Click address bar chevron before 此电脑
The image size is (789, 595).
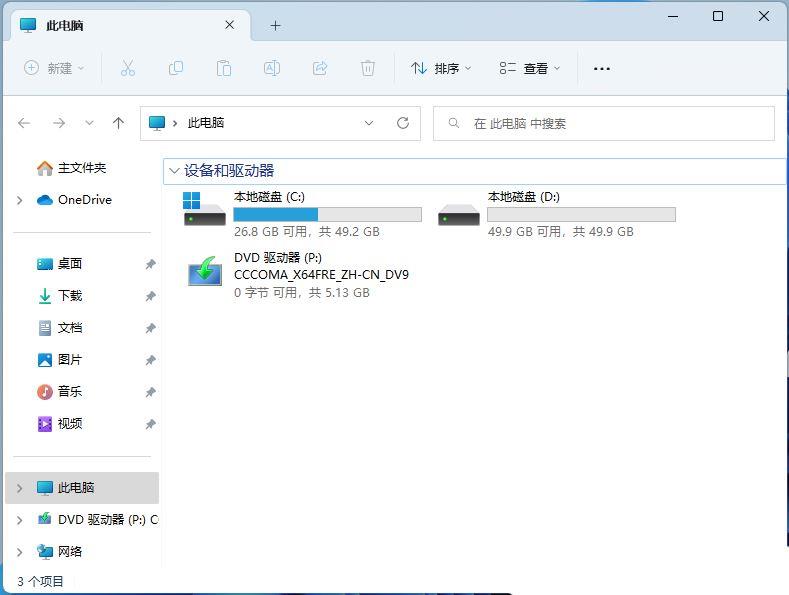(x=175, y=123)
